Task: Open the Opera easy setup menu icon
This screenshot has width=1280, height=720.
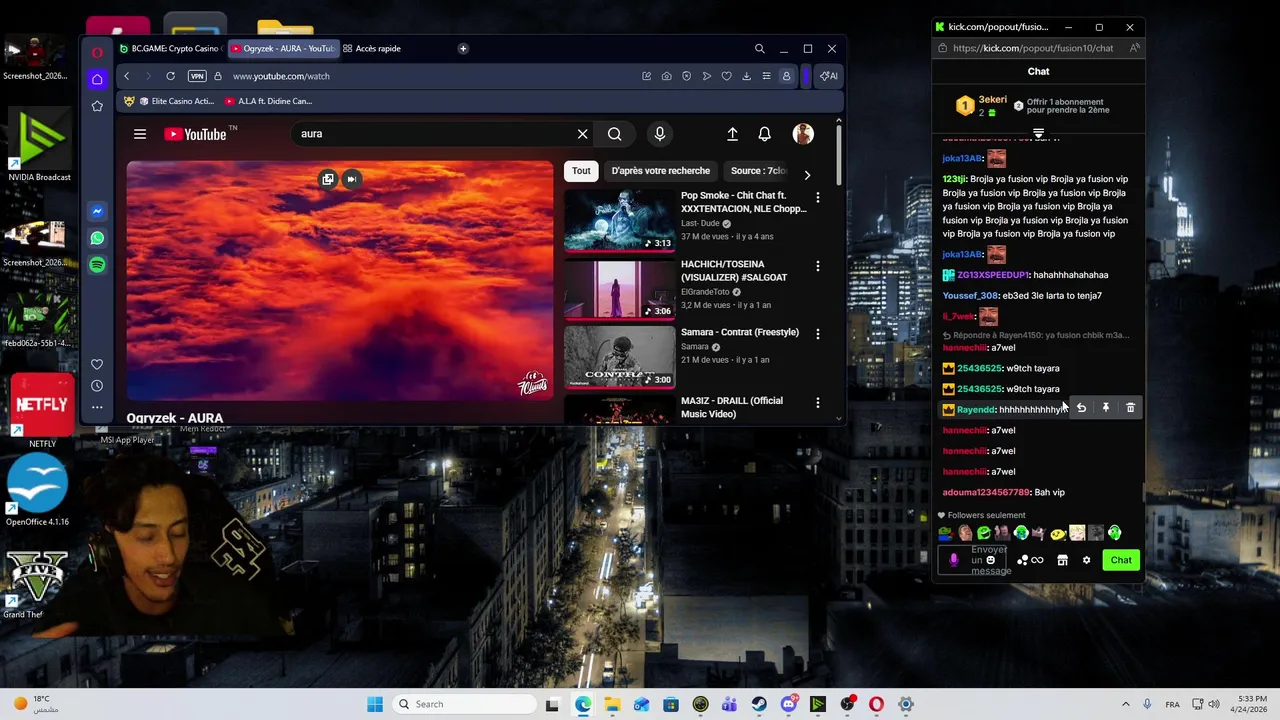Action: 766,76
